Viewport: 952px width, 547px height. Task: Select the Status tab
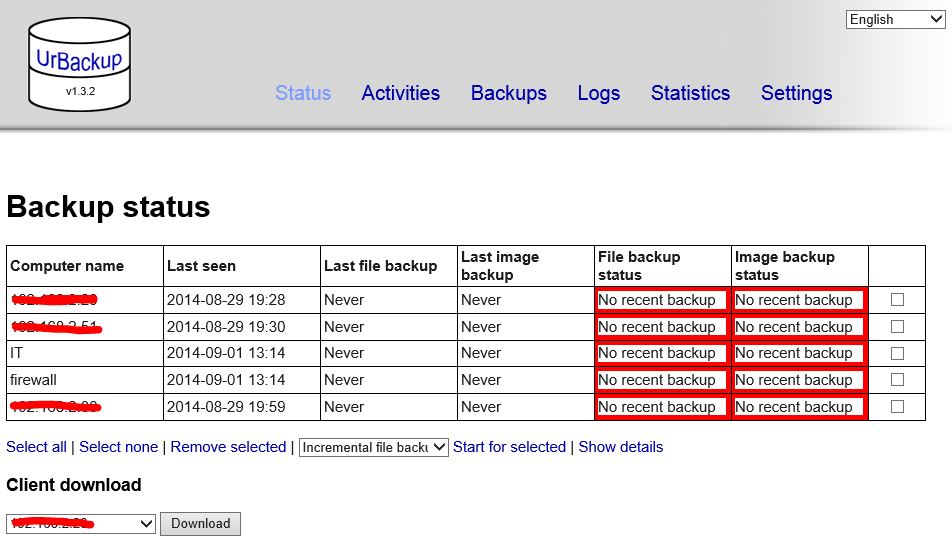pyautogui.click(x=303, y=93)
